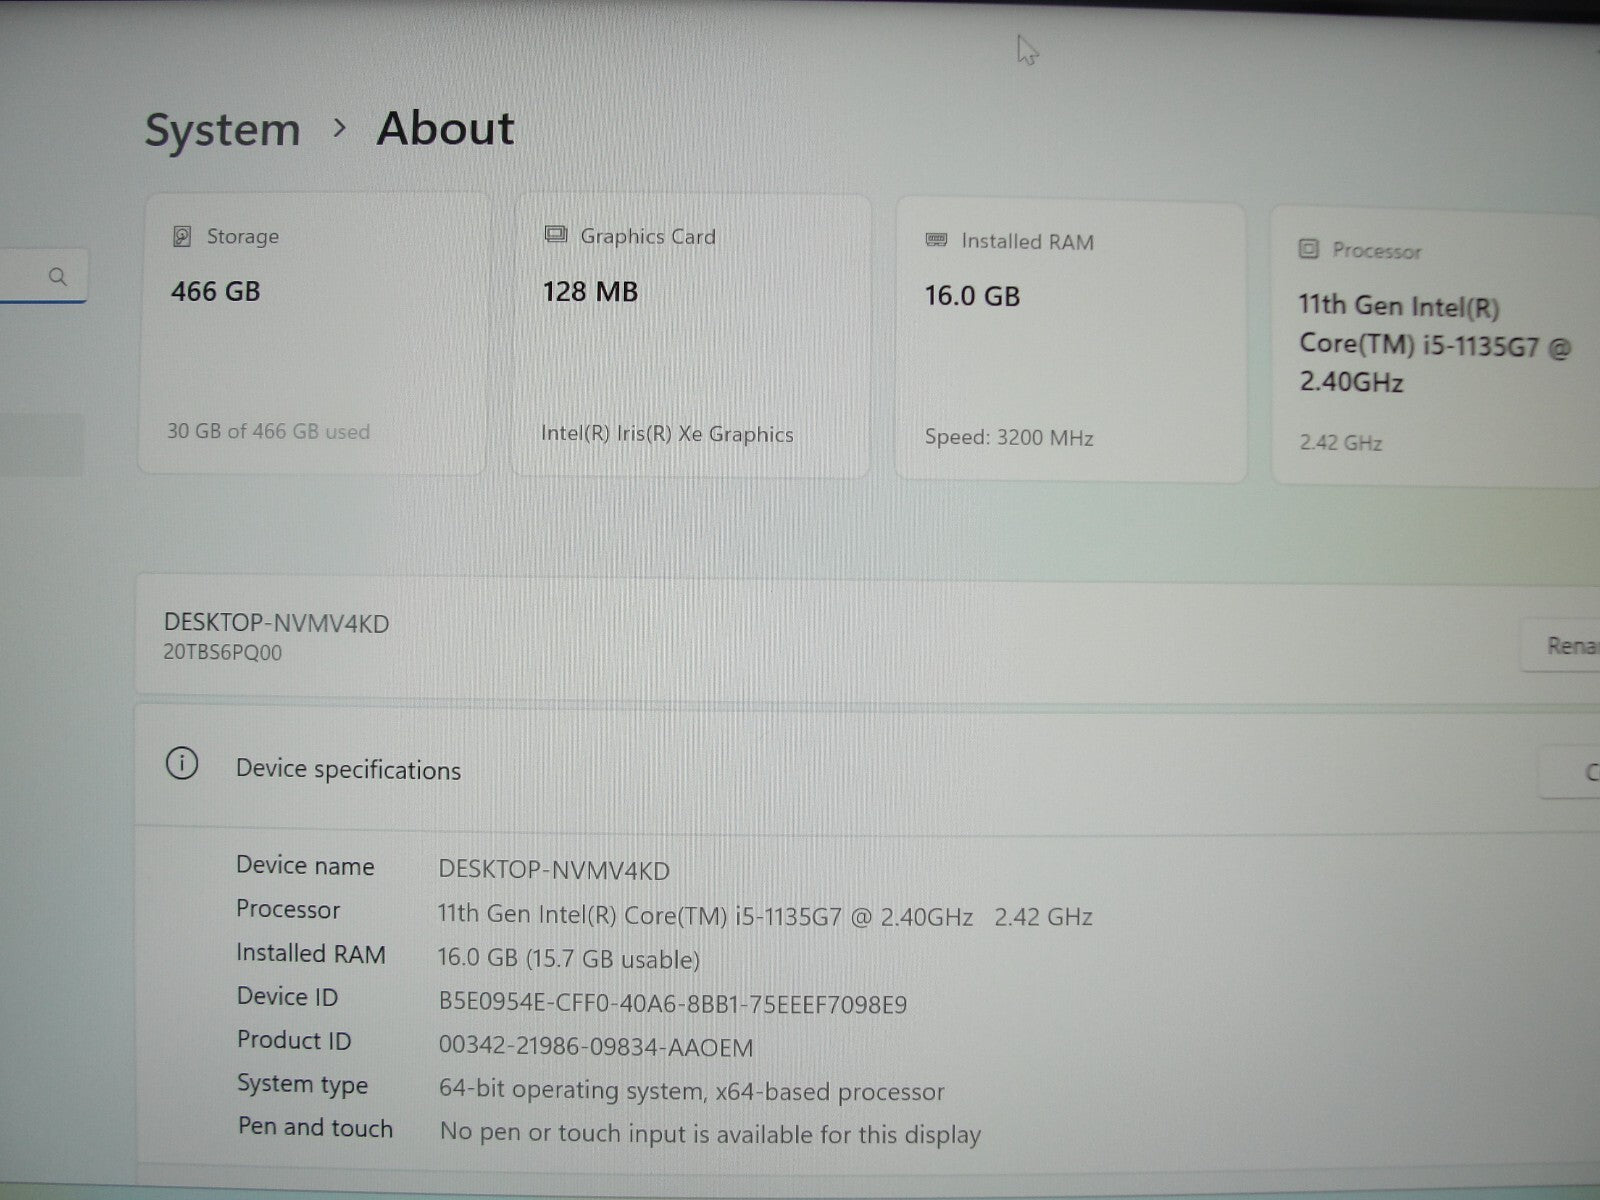The width and height of the screenshot is (1600, 1200).
Task: Select the highlighted item in left sidebar
Action: (x=40, y=445)
